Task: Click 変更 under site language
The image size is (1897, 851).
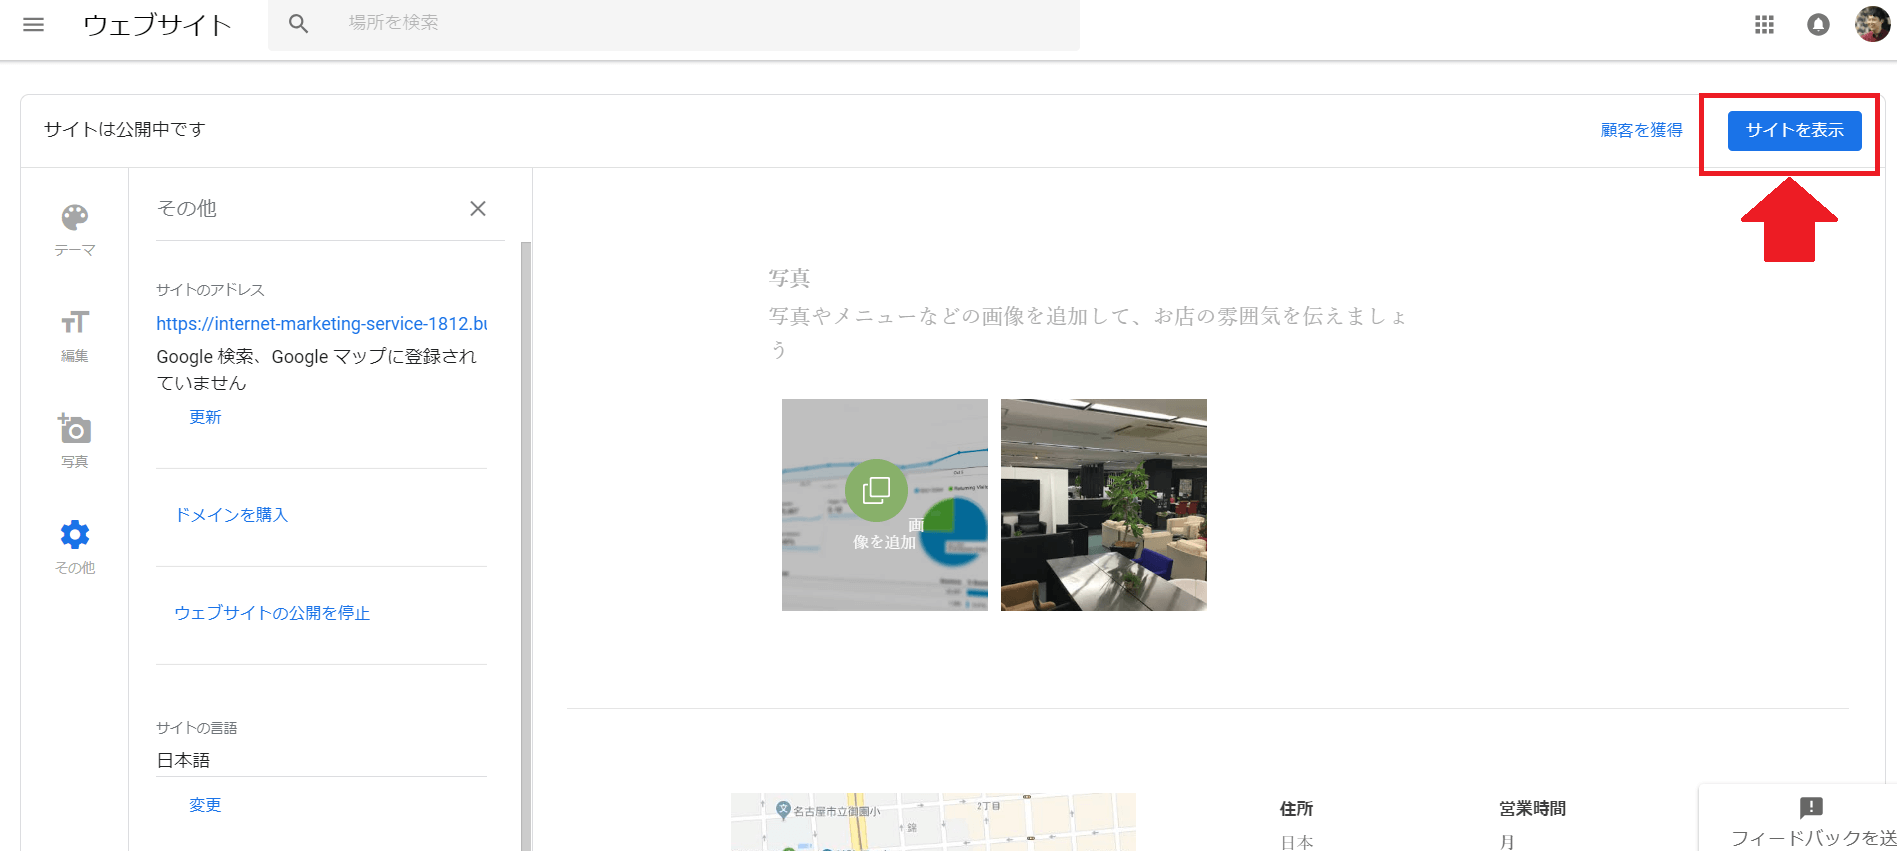Action: pyautogui.click(x=205, y=805)
